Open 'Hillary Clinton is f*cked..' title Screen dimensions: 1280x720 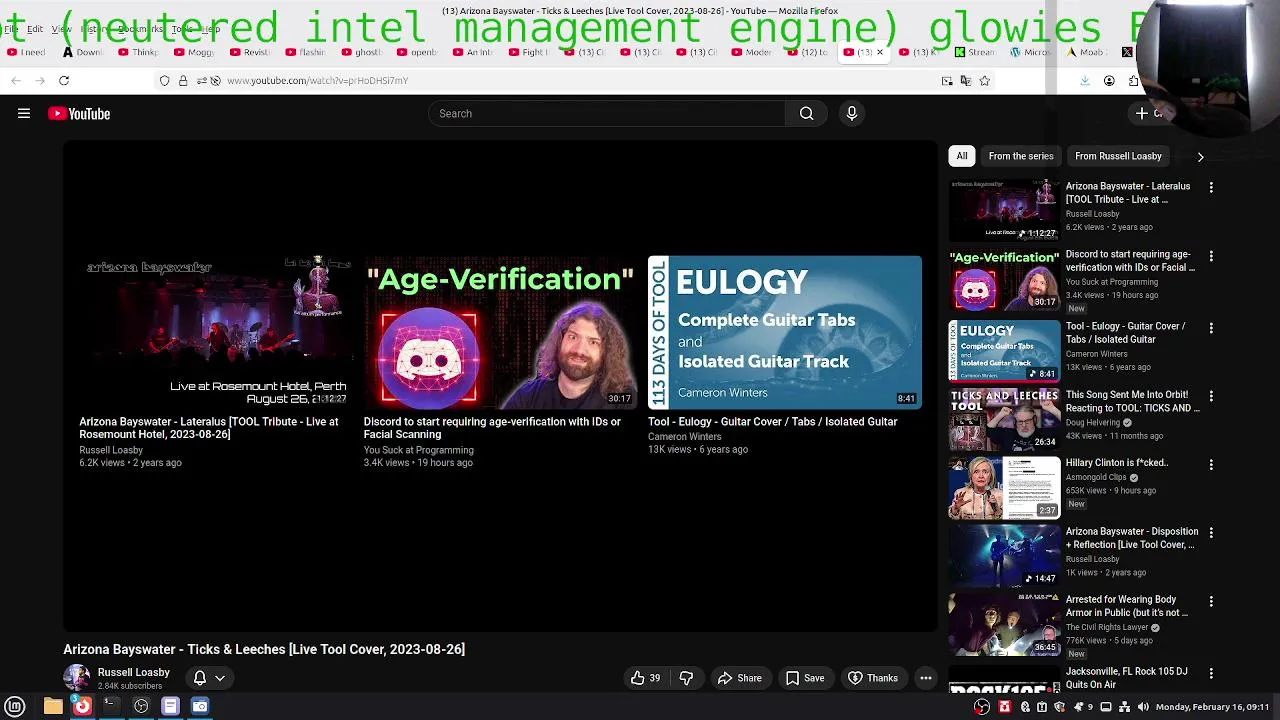(x=1117, y=463)
